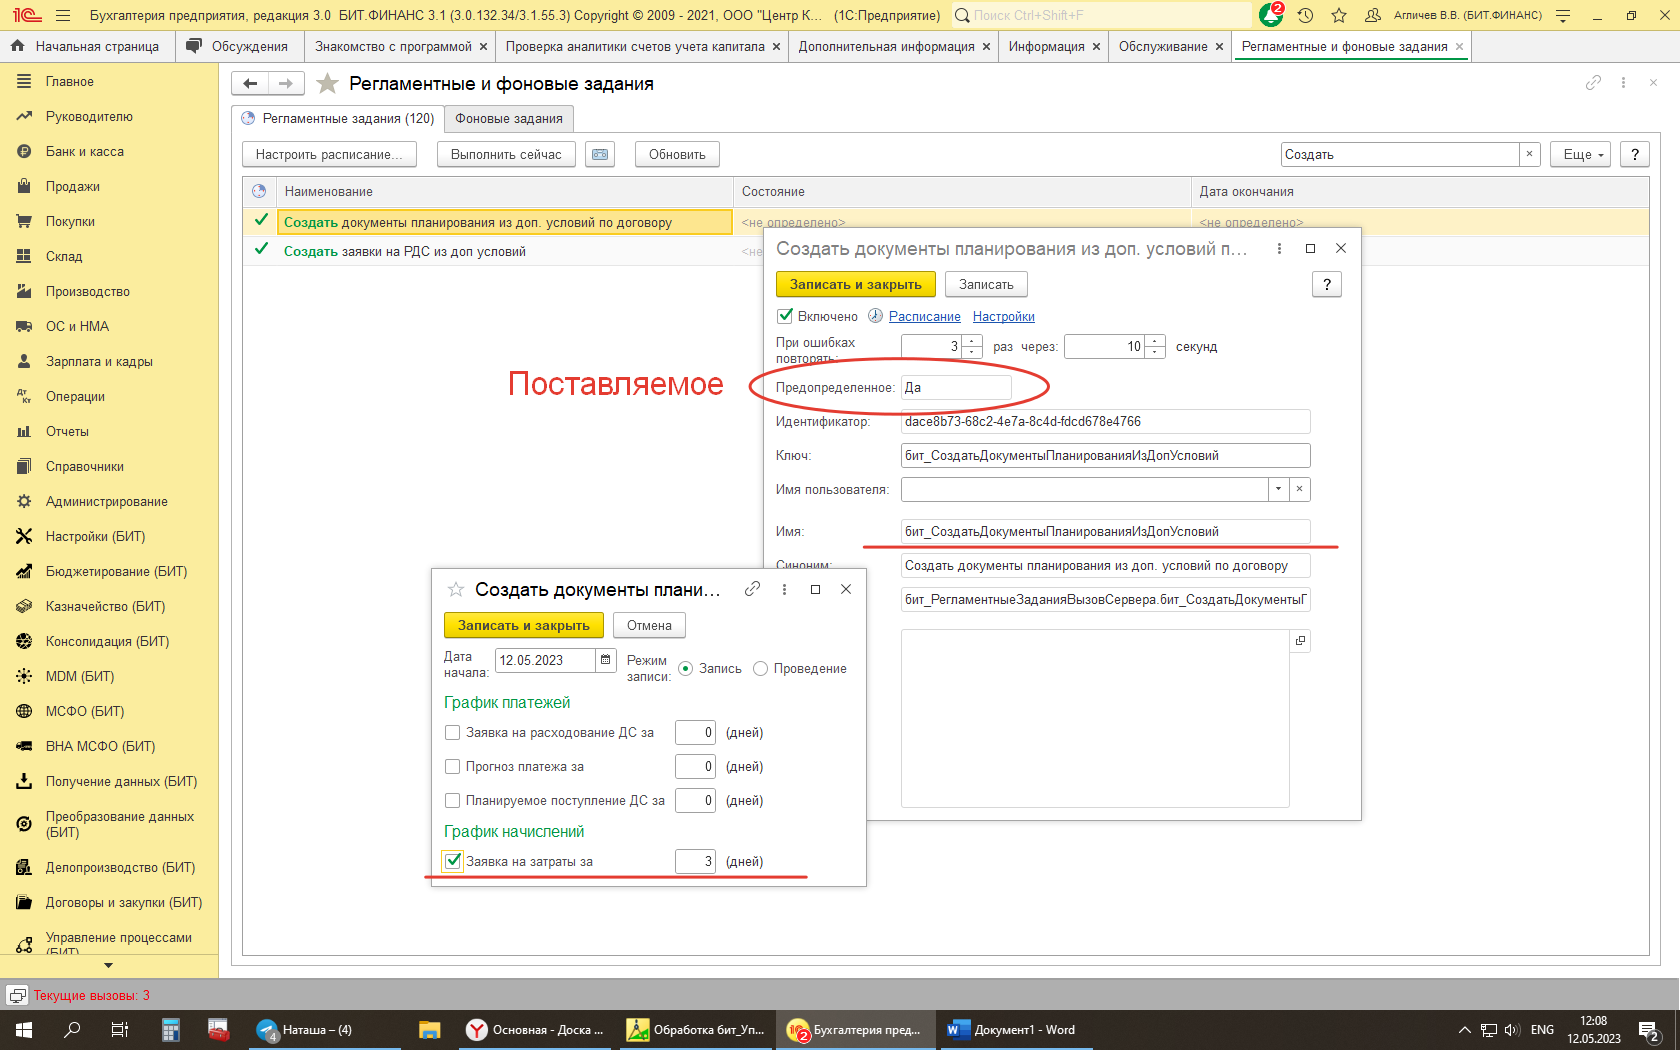Check Заявка на расходование ДС за
Screen dimensions: 1680x1050
[452, 733]
